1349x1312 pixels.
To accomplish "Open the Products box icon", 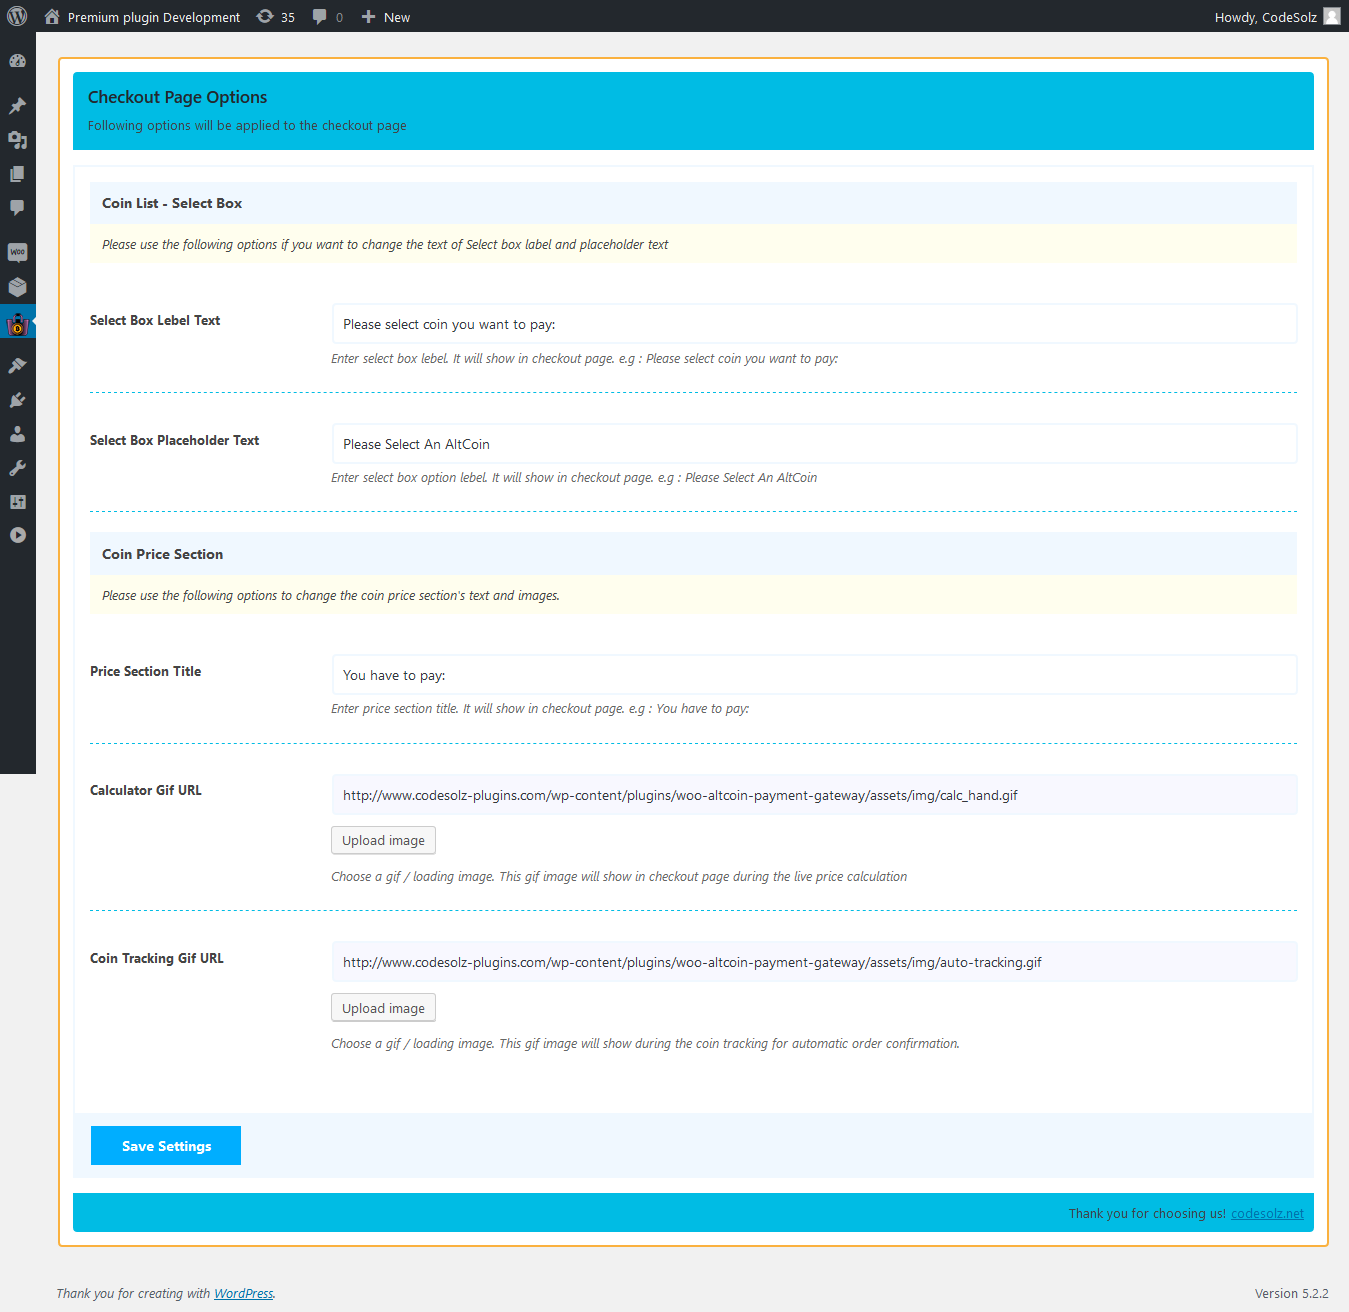I will pos(17,287).
